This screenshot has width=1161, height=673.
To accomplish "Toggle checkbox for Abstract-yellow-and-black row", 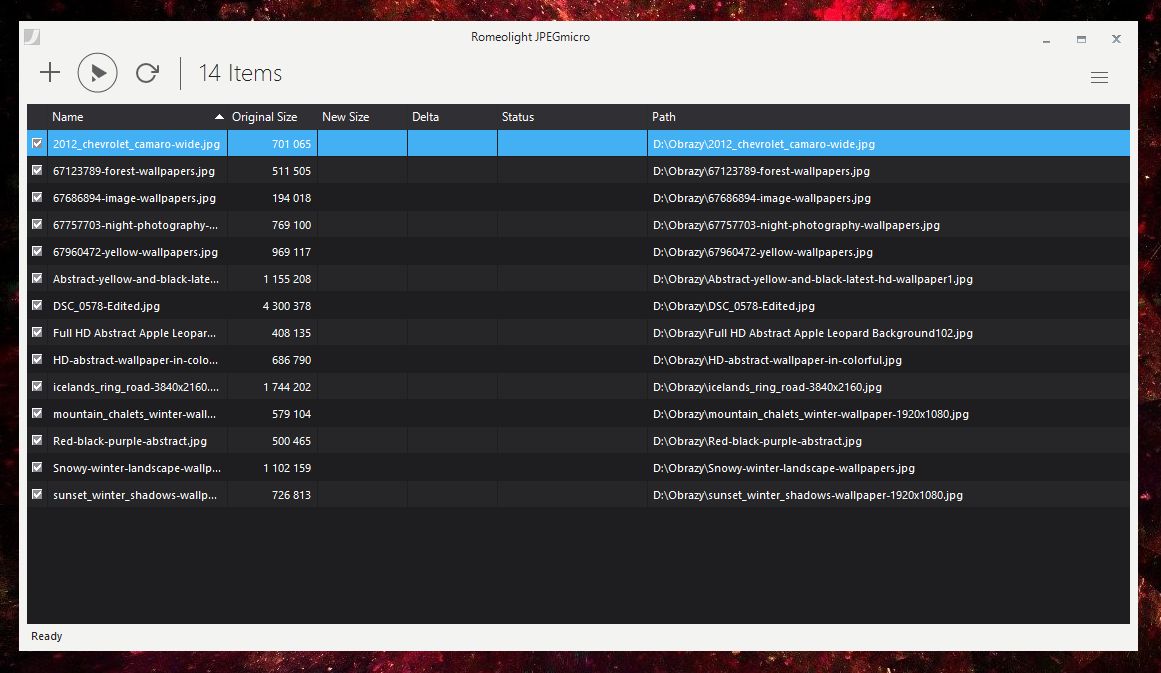I will [x=37, y=278].
